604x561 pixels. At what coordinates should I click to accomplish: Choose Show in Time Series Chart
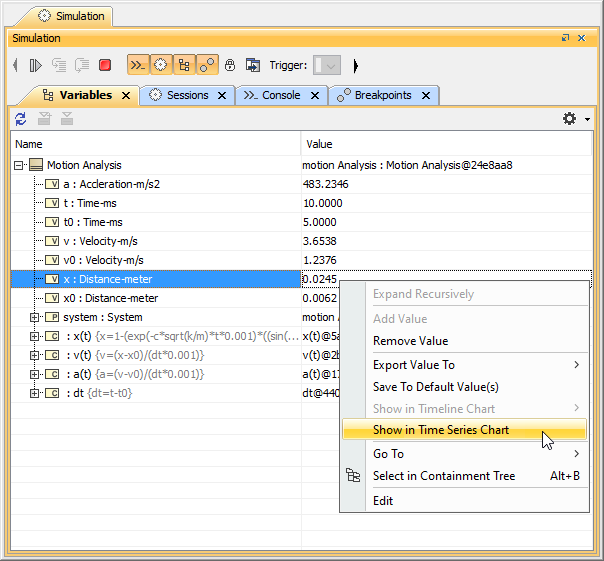pos(441,430)
